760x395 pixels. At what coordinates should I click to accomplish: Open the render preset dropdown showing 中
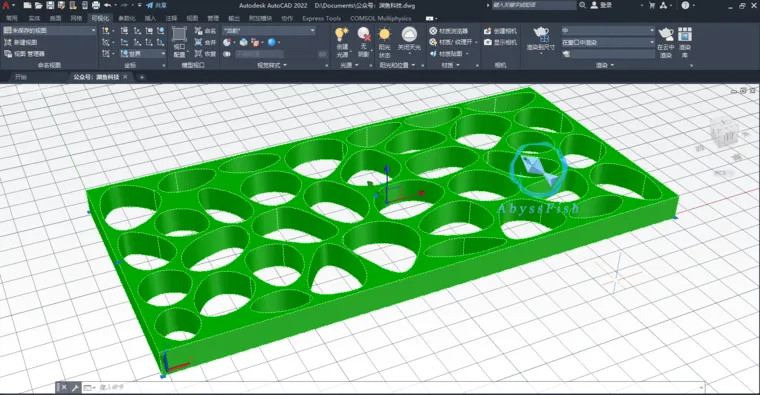[x=608, y=31]
